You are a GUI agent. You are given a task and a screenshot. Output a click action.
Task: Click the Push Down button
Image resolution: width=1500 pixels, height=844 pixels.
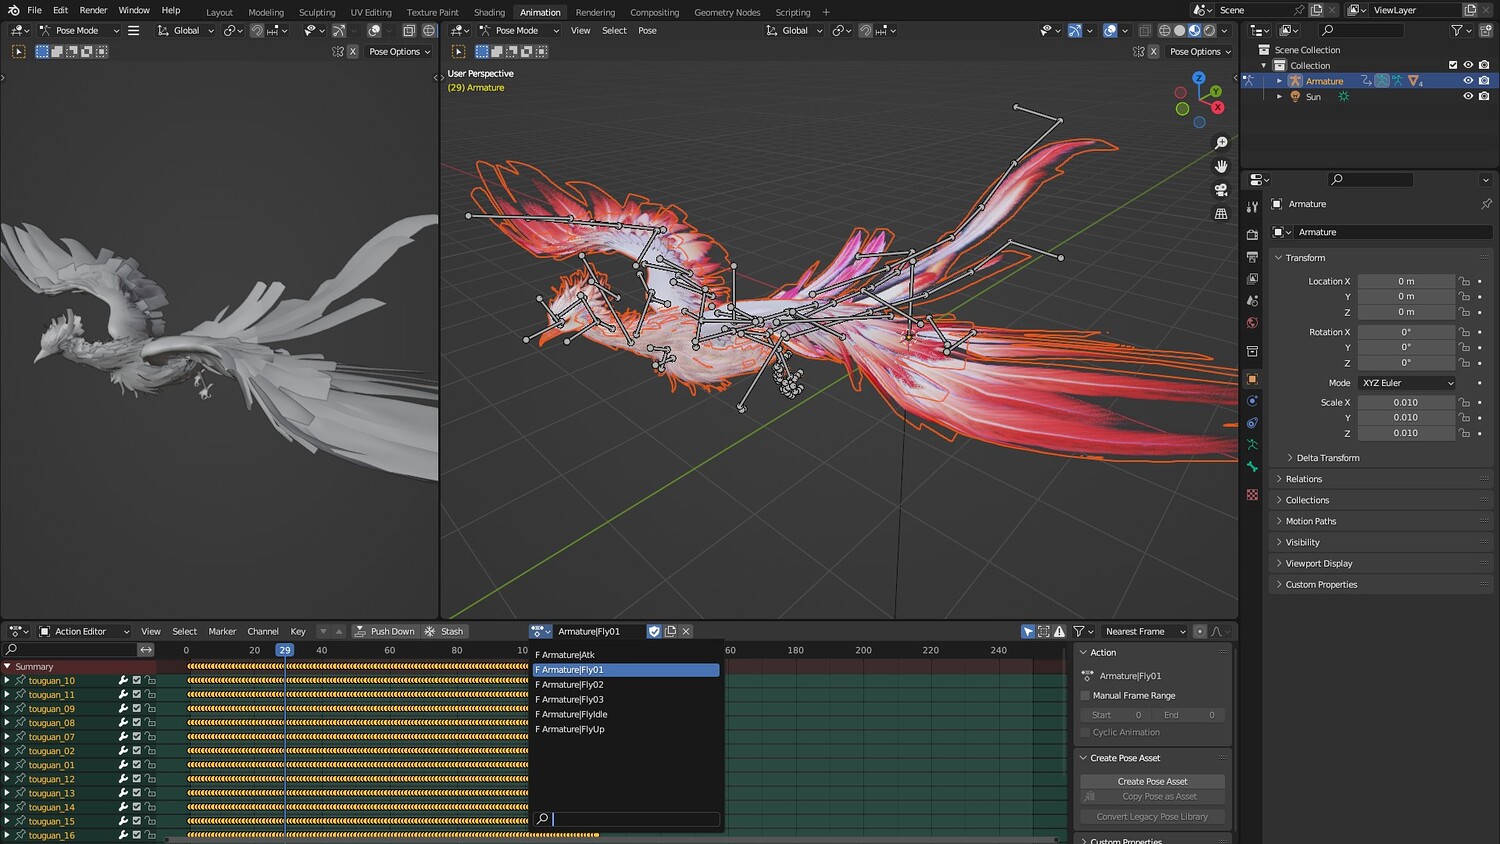(385, 632)
